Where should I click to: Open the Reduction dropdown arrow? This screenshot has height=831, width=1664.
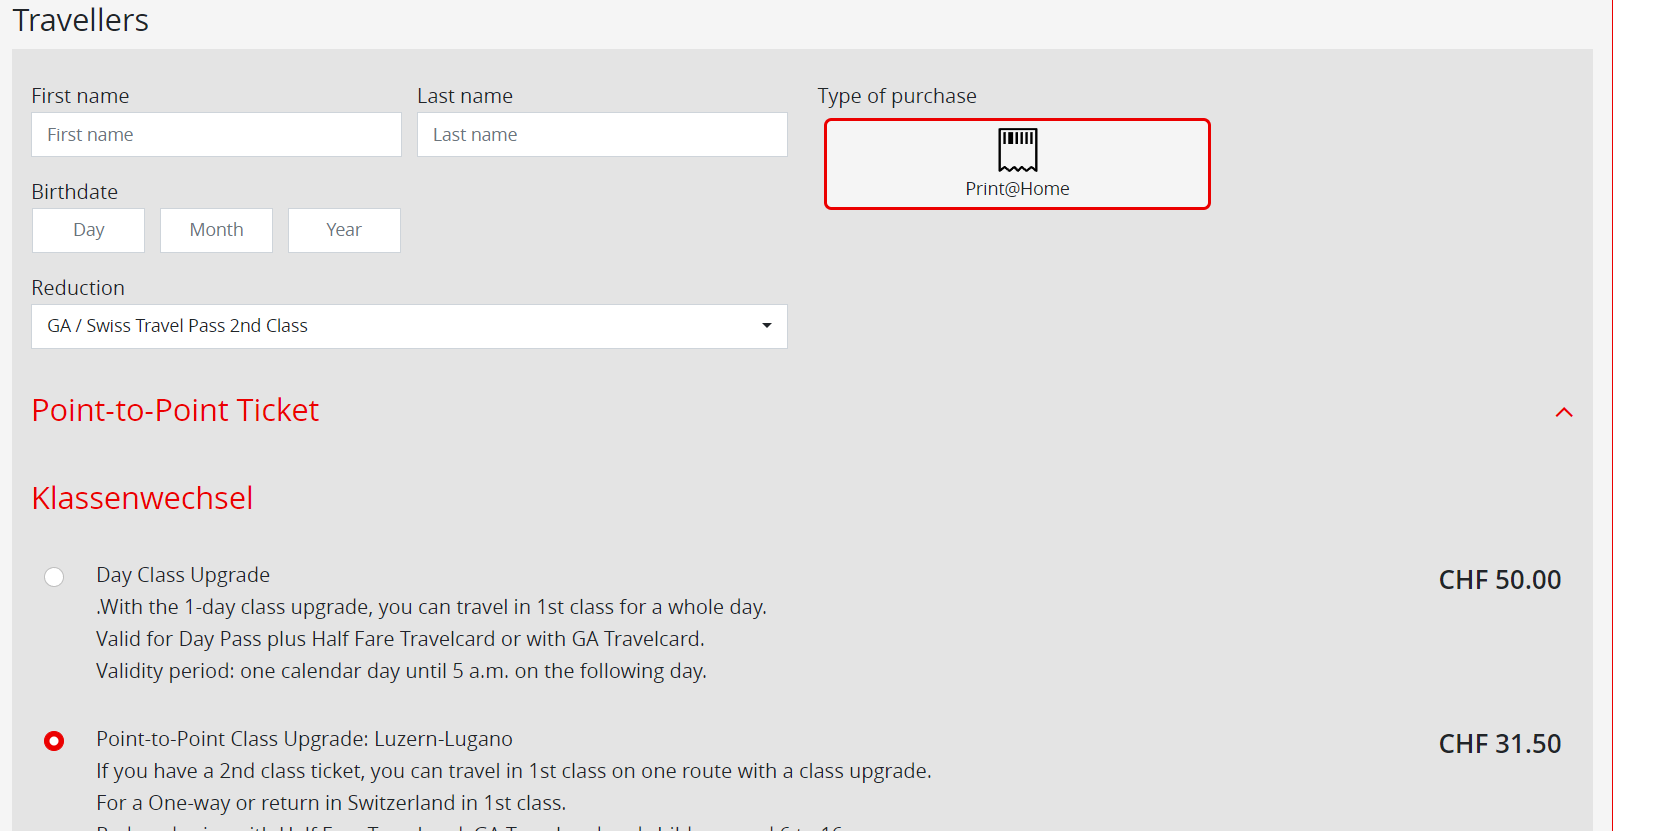pos(766,326)
